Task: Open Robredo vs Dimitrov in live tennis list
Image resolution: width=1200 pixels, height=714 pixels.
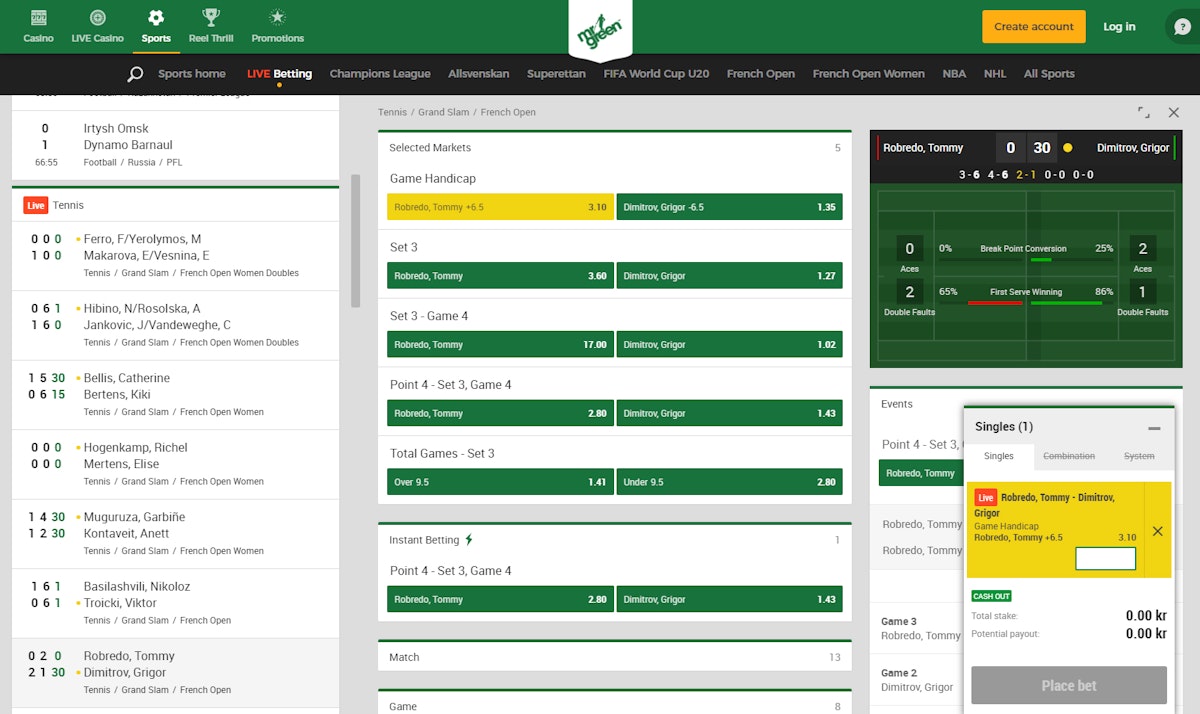Action: pos(176,673)
